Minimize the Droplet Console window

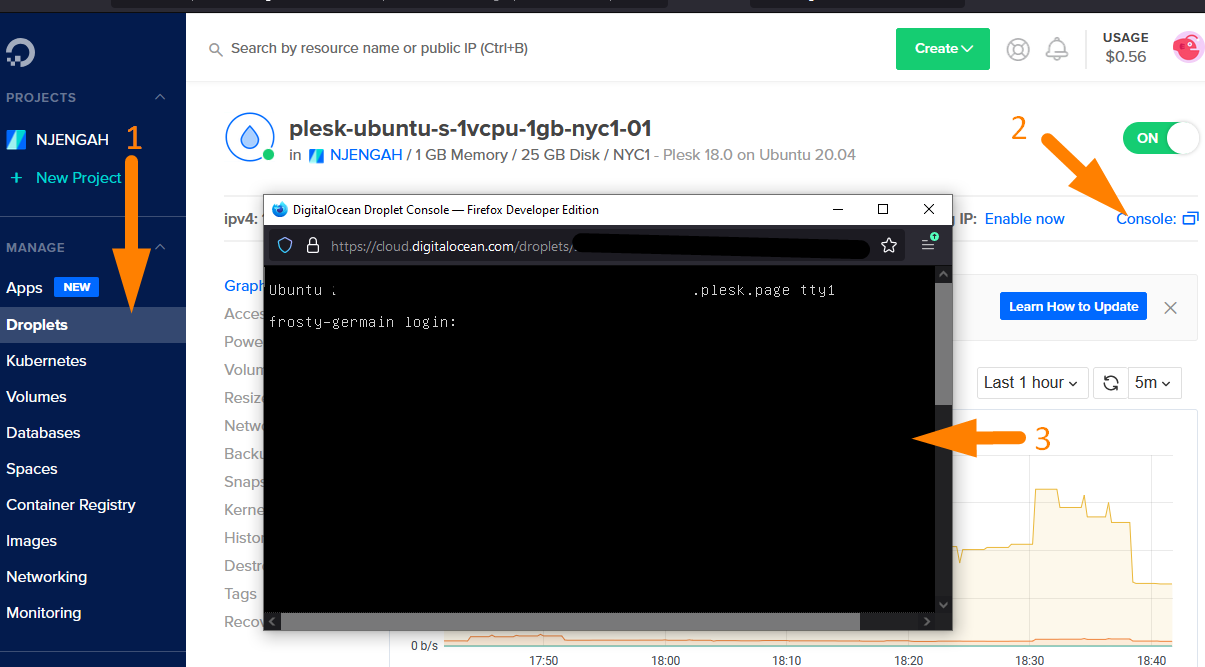pyautogui.click(x=836, y=209)
